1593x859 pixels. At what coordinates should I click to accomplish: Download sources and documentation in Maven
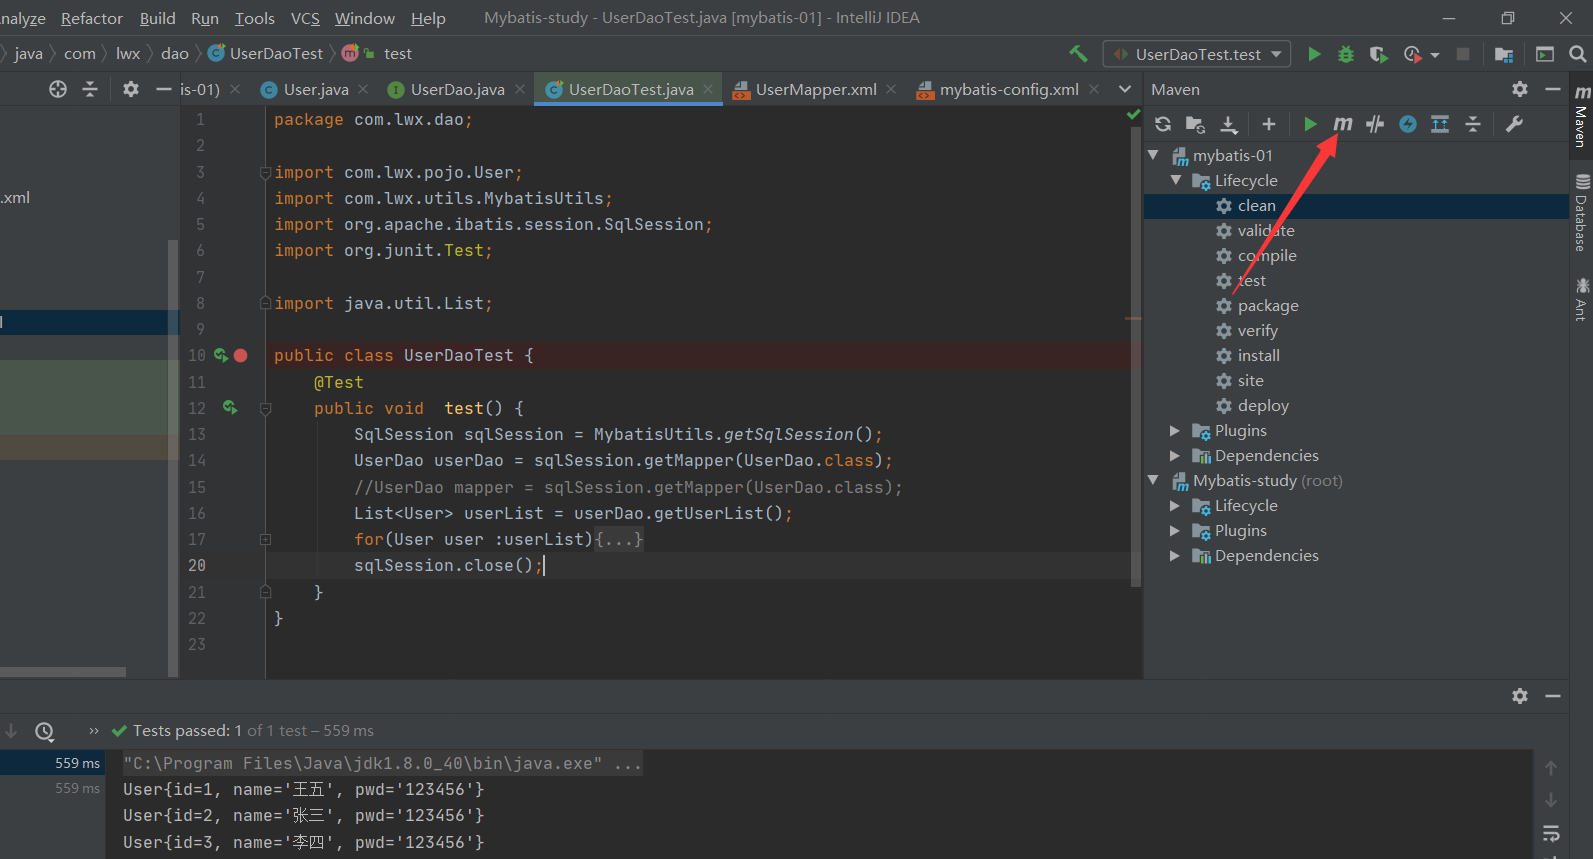pyautogui.click(x=1229, y=124)
